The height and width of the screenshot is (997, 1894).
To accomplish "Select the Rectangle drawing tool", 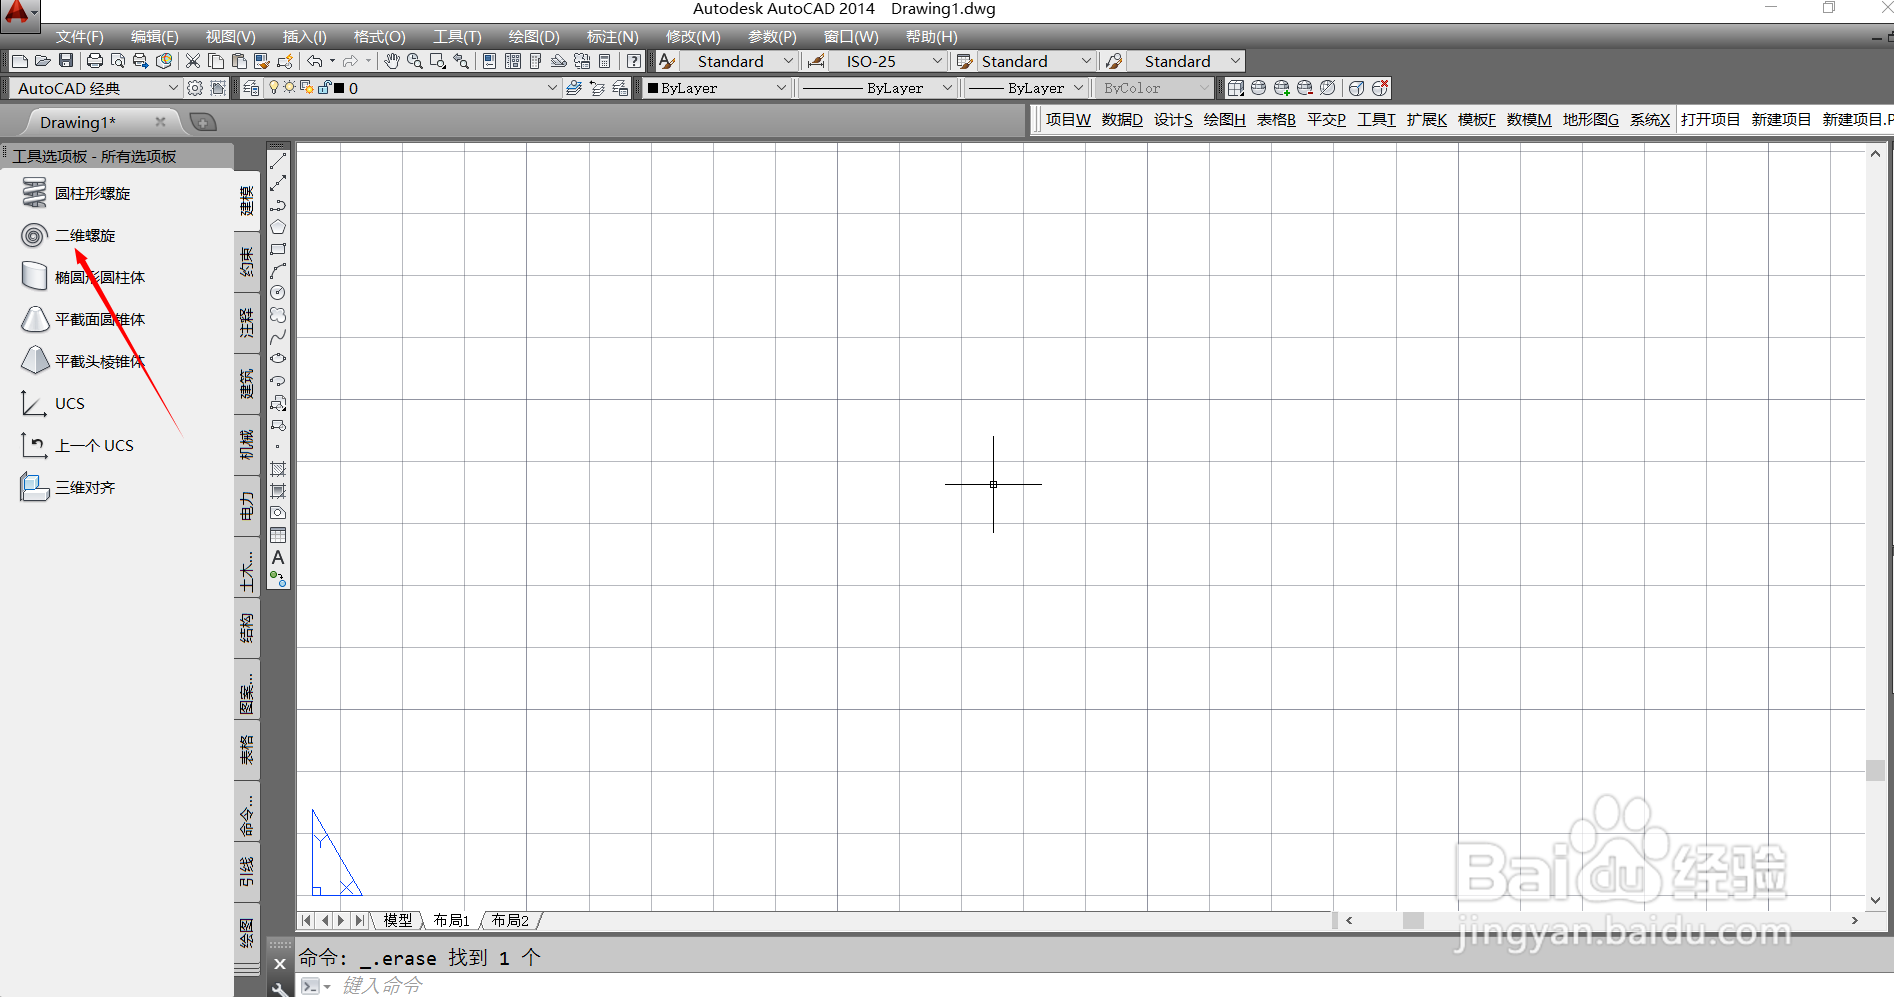I will [278, 249].
